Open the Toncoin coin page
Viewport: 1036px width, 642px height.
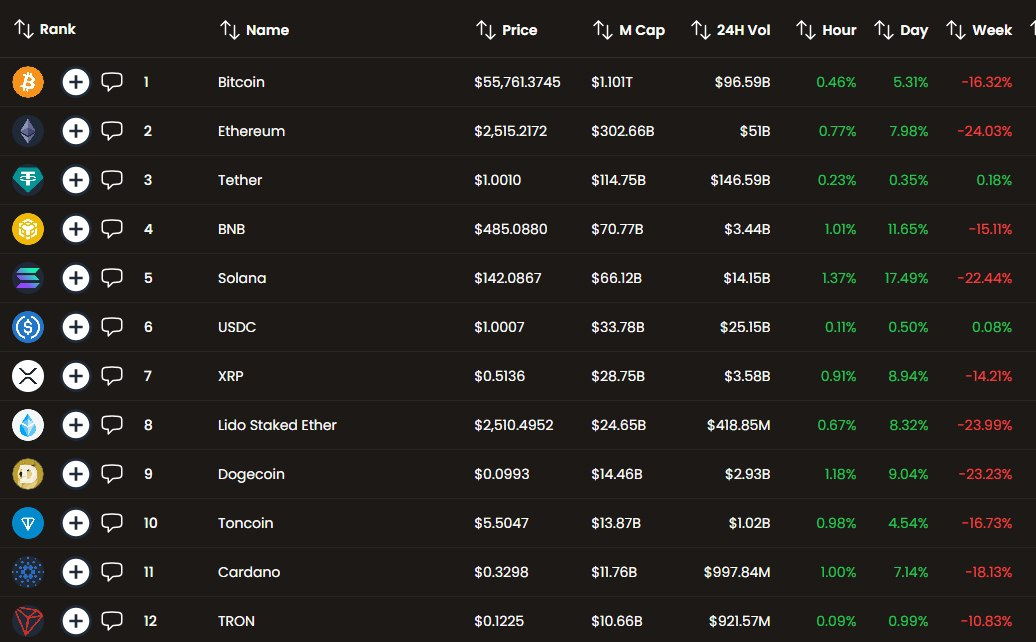(246, 523)
